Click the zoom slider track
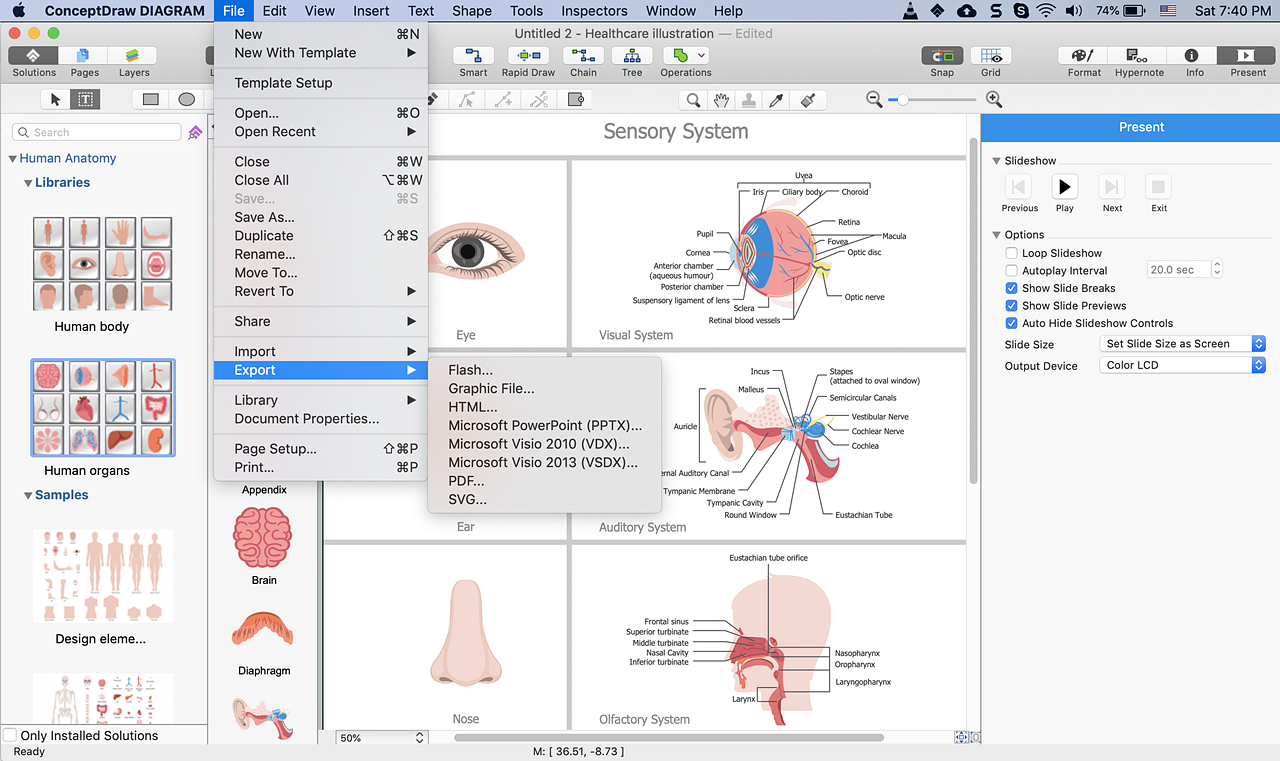1280x761 pixels. click(x=940, y=99)
